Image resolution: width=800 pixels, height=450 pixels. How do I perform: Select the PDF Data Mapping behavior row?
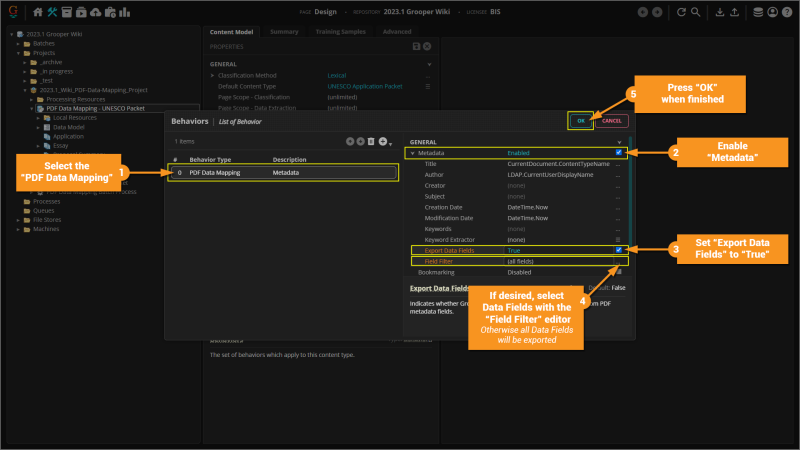coord(284,172)
